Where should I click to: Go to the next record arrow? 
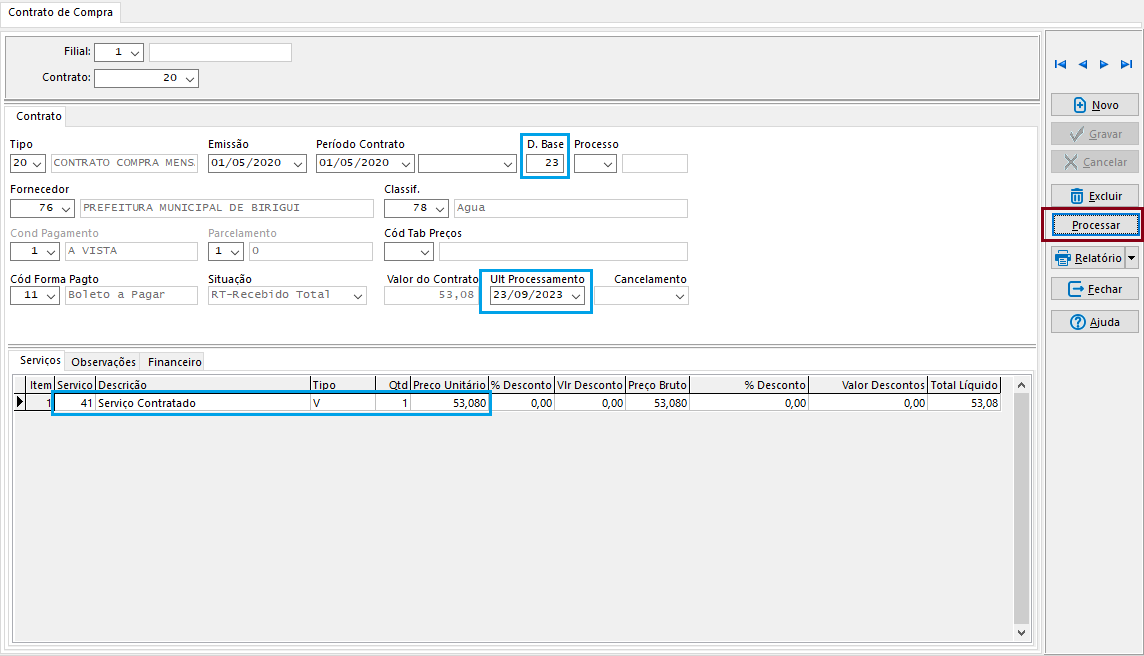click(1104, 65)
